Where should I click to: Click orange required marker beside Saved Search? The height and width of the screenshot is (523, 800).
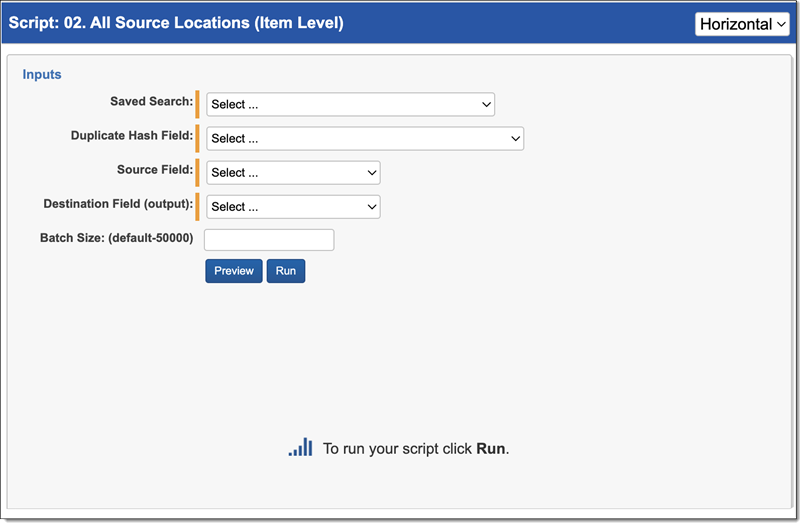coord(198,104)
